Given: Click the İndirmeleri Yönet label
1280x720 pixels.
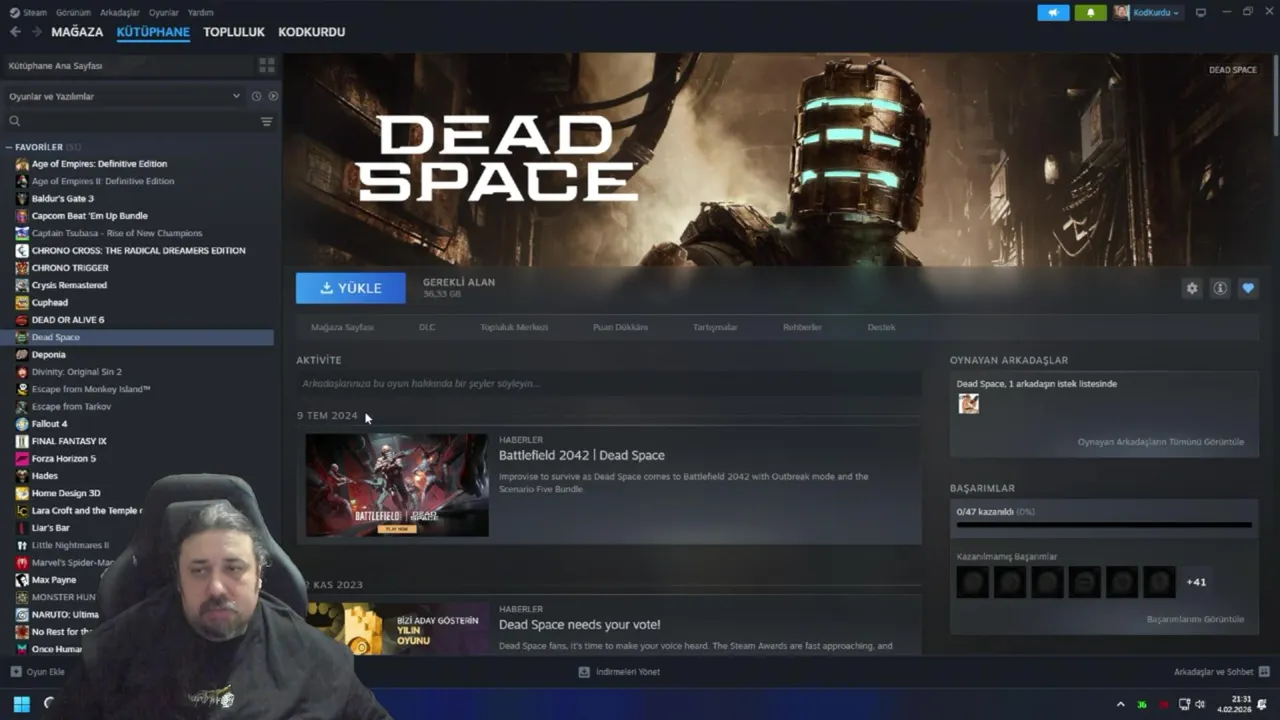Looking at the screenshot, I should (x=628, y=672).
